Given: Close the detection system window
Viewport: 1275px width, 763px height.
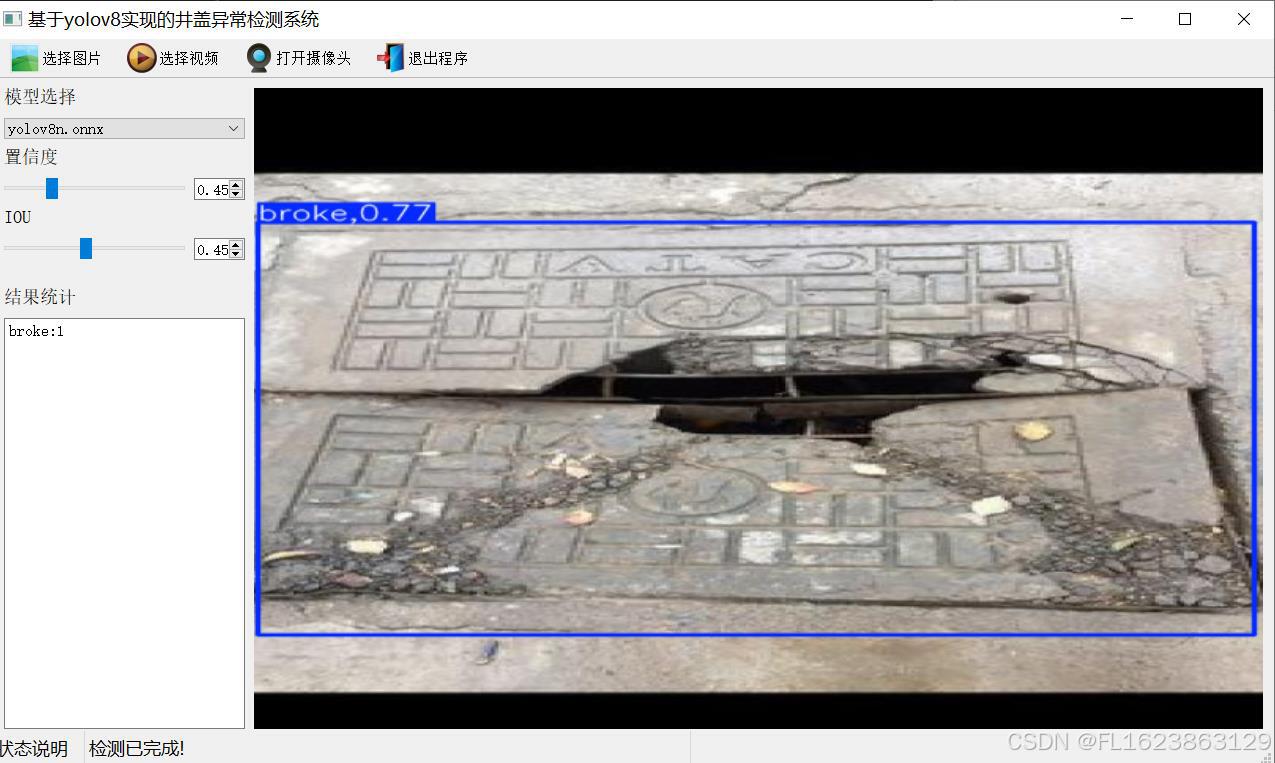Looking at the screenshot, I should (x=1244, y=19).
